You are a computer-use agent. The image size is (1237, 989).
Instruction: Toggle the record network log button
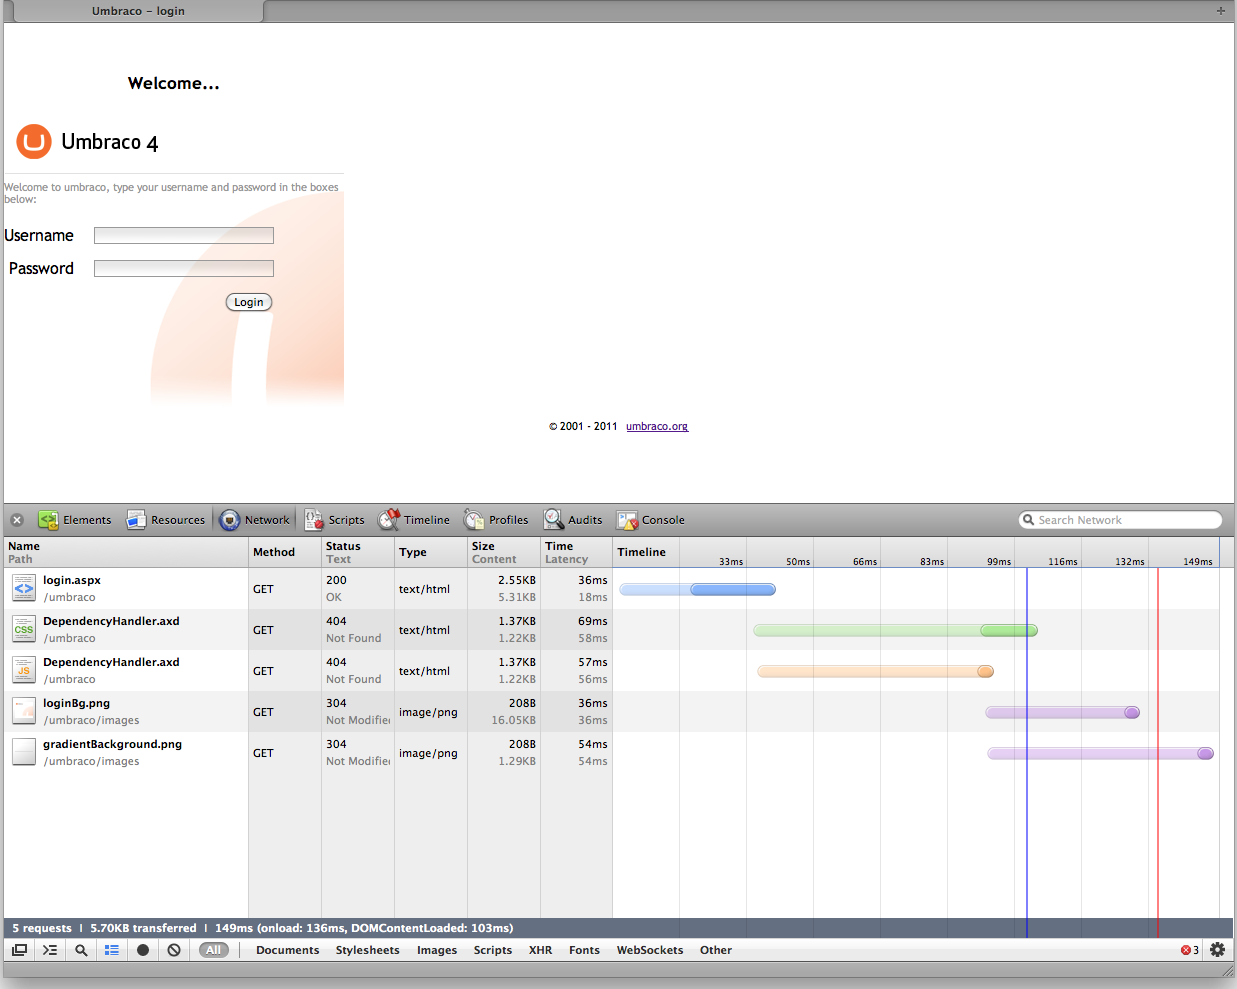143,950
